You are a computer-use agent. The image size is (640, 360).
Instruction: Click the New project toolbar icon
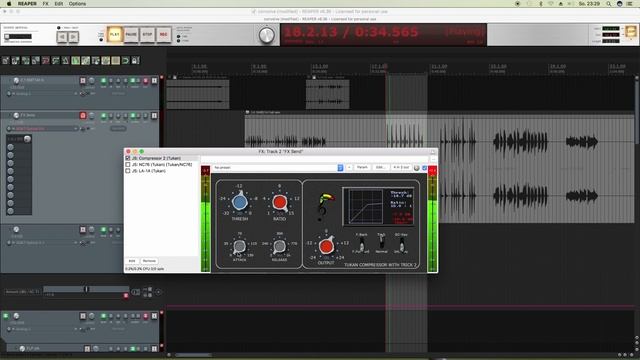pos(6,61)
